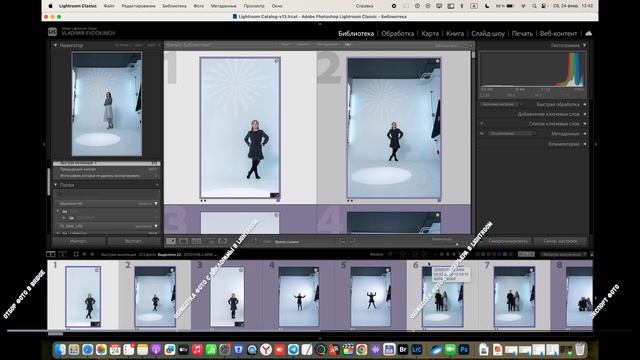Expand the Комментарии panel
This screenshot has width=640, height=360.
(584, 144)
